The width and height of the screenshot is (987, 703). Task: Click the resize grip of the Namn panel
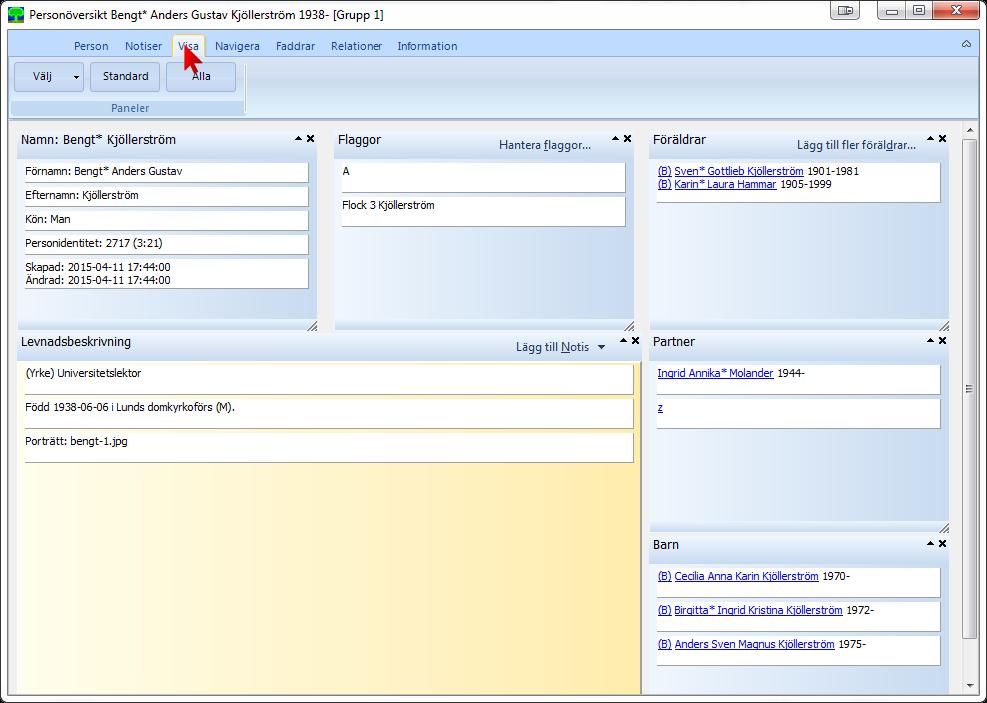coord(312,325)
